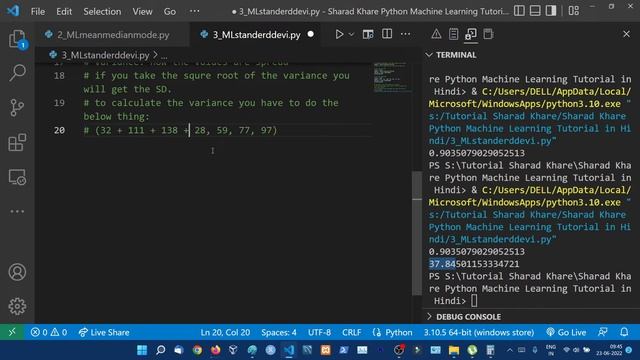Select the 3_MLstanderddevi.py tab
The image size is (640, 360).
[x=256, y=35]
